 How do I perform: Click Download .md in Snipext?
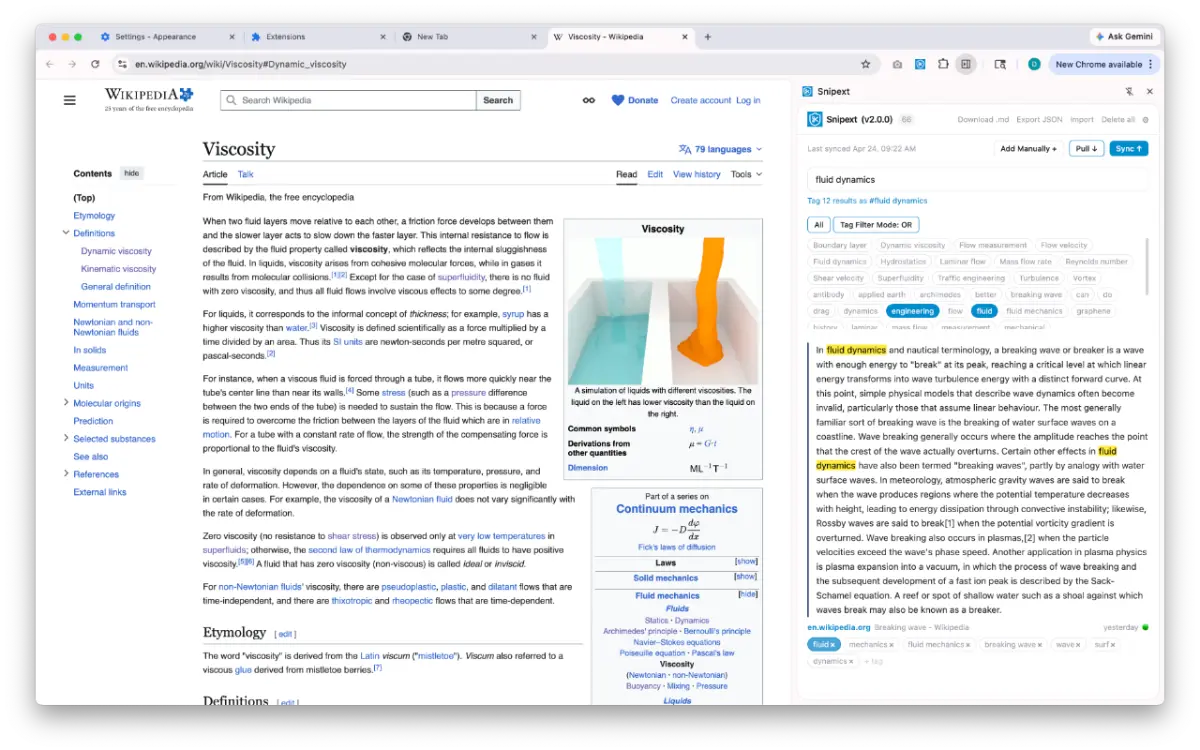tap(982, 120)
